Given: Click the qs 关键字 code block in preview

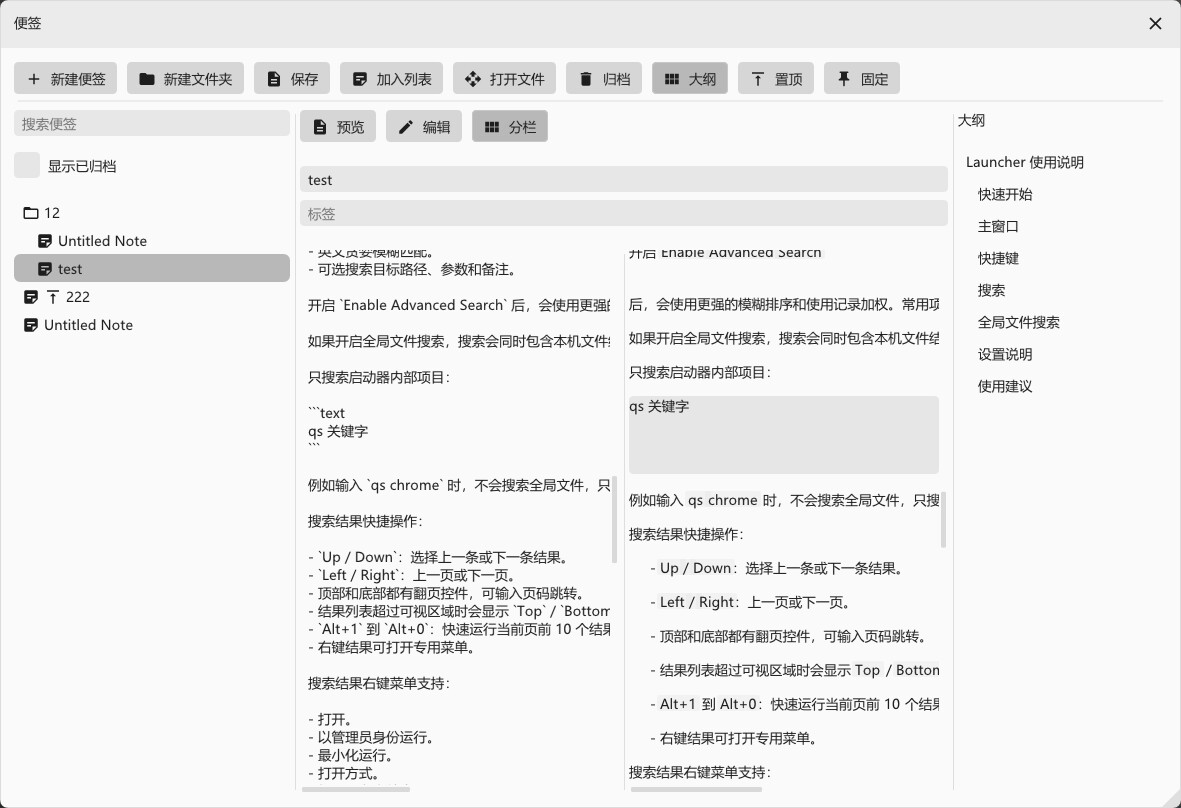Looking at the screenshot, I should point(784,434).
